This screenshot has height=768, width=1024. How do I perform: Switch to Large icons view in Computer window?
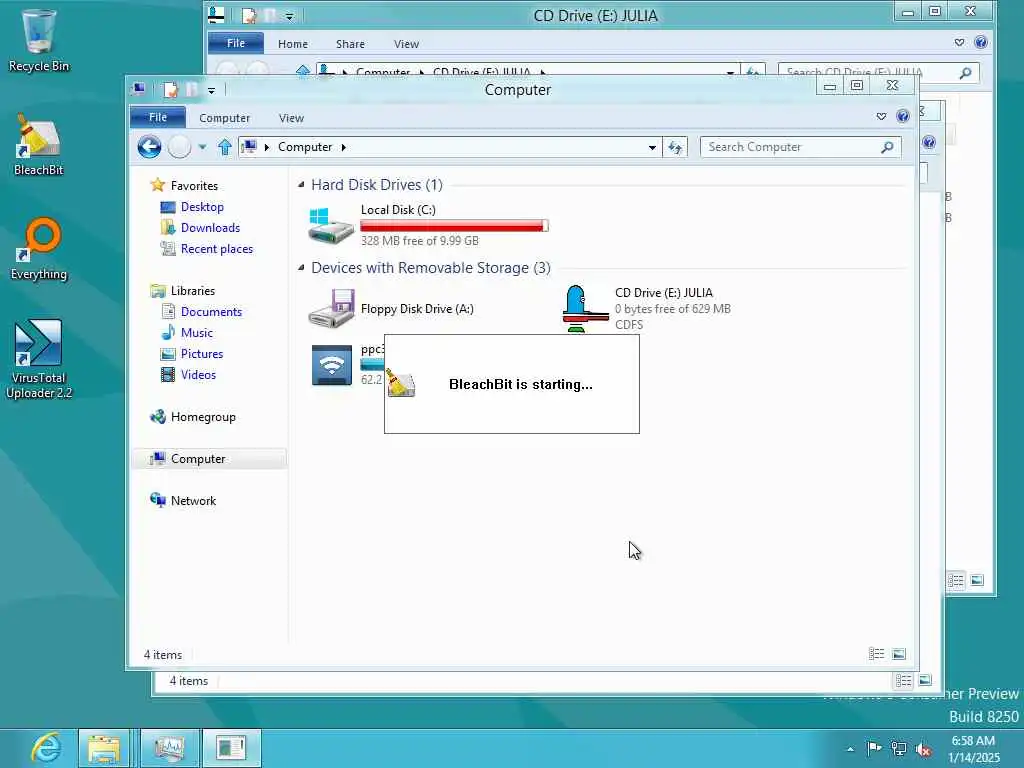[x=899, y=654]
